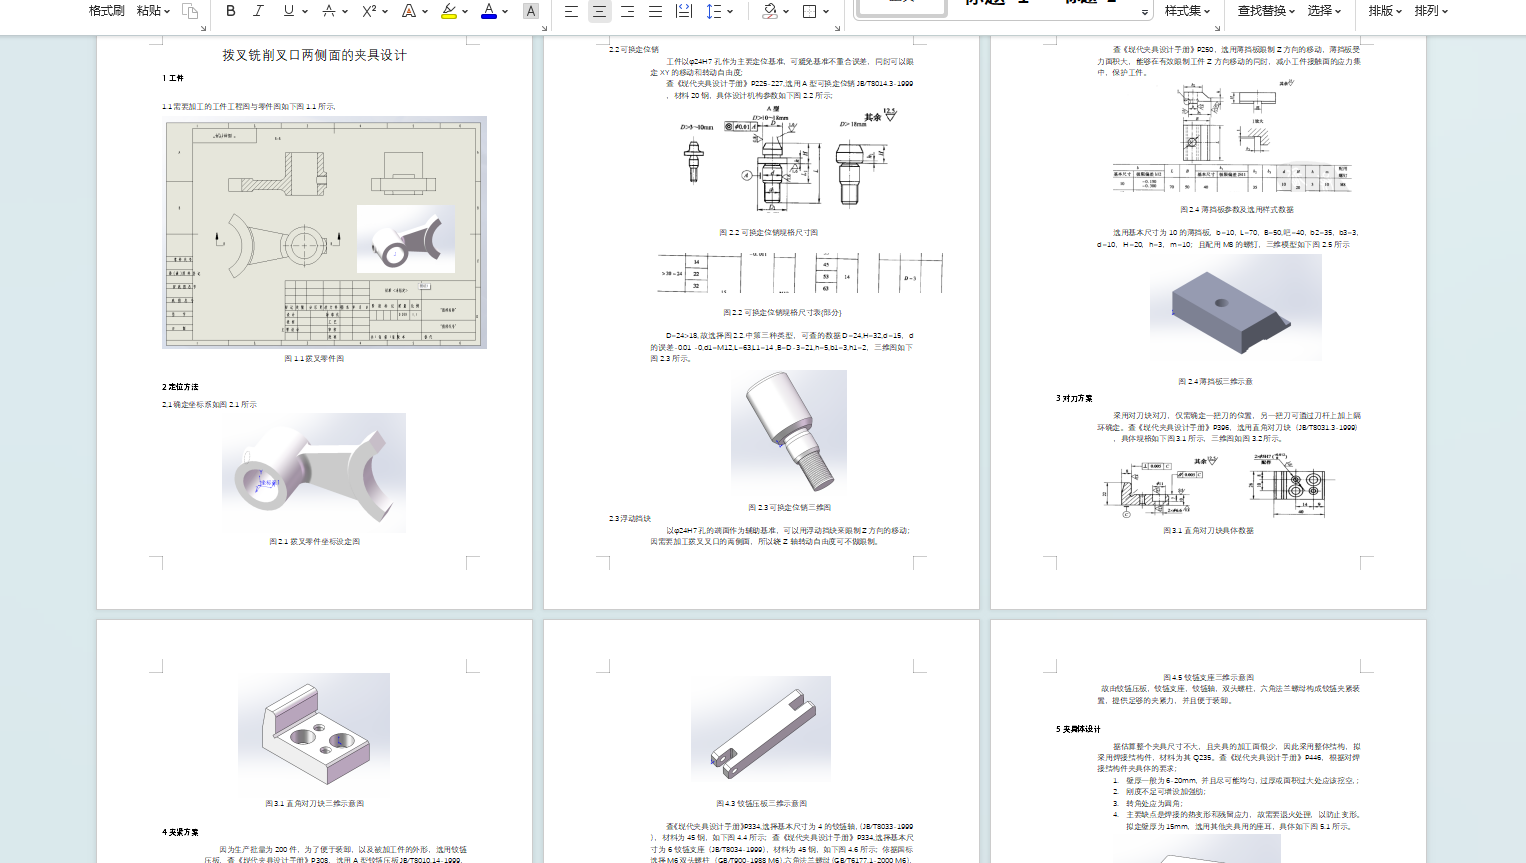Click the document title 拨叉铣削叉口两侧面的夹具设计
This screenshot has height=863, width=1526.
(x=314, y=55)
